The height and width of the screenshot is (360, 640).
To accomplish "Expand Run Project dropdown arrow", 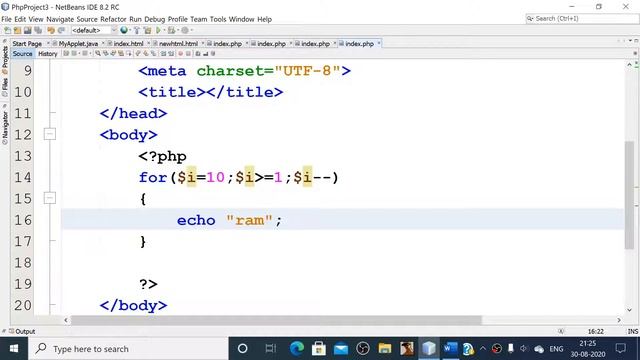I will (x=164, y=30).
